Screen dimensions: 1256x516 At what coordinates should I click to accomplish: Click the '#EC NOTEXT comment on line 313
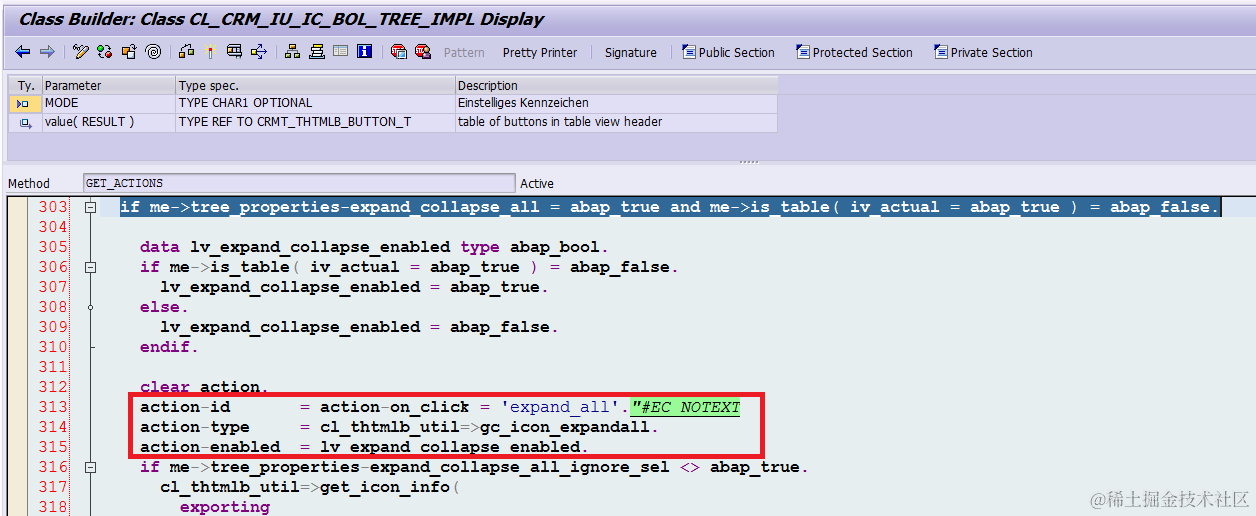685,407
